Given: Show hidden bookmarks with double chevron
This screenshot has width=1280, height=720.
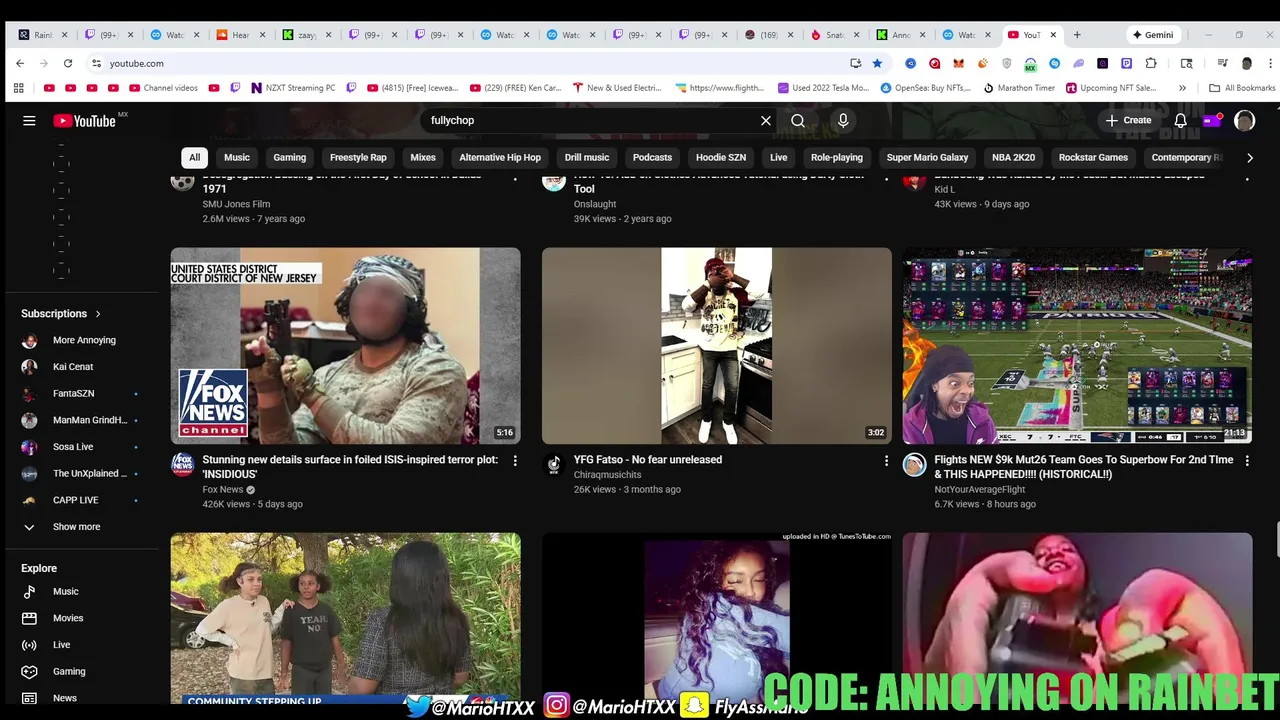Looking at the screenshot, I should pos(1182,88).
